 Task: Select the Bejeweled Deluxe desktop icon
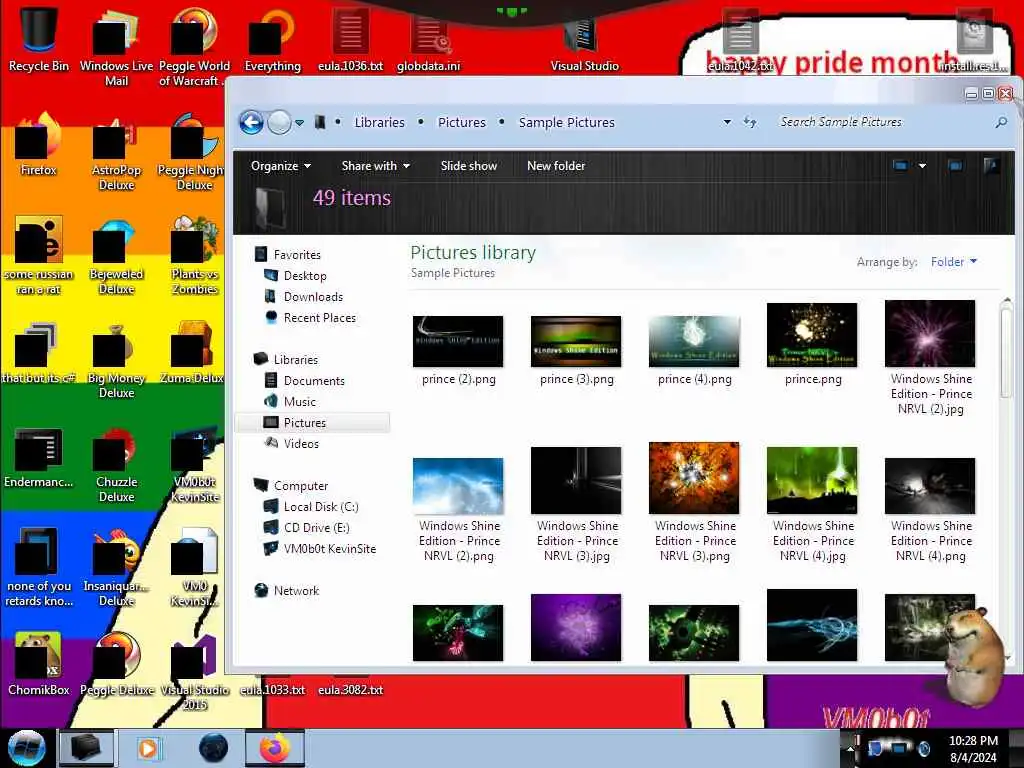tap(116, 255)
